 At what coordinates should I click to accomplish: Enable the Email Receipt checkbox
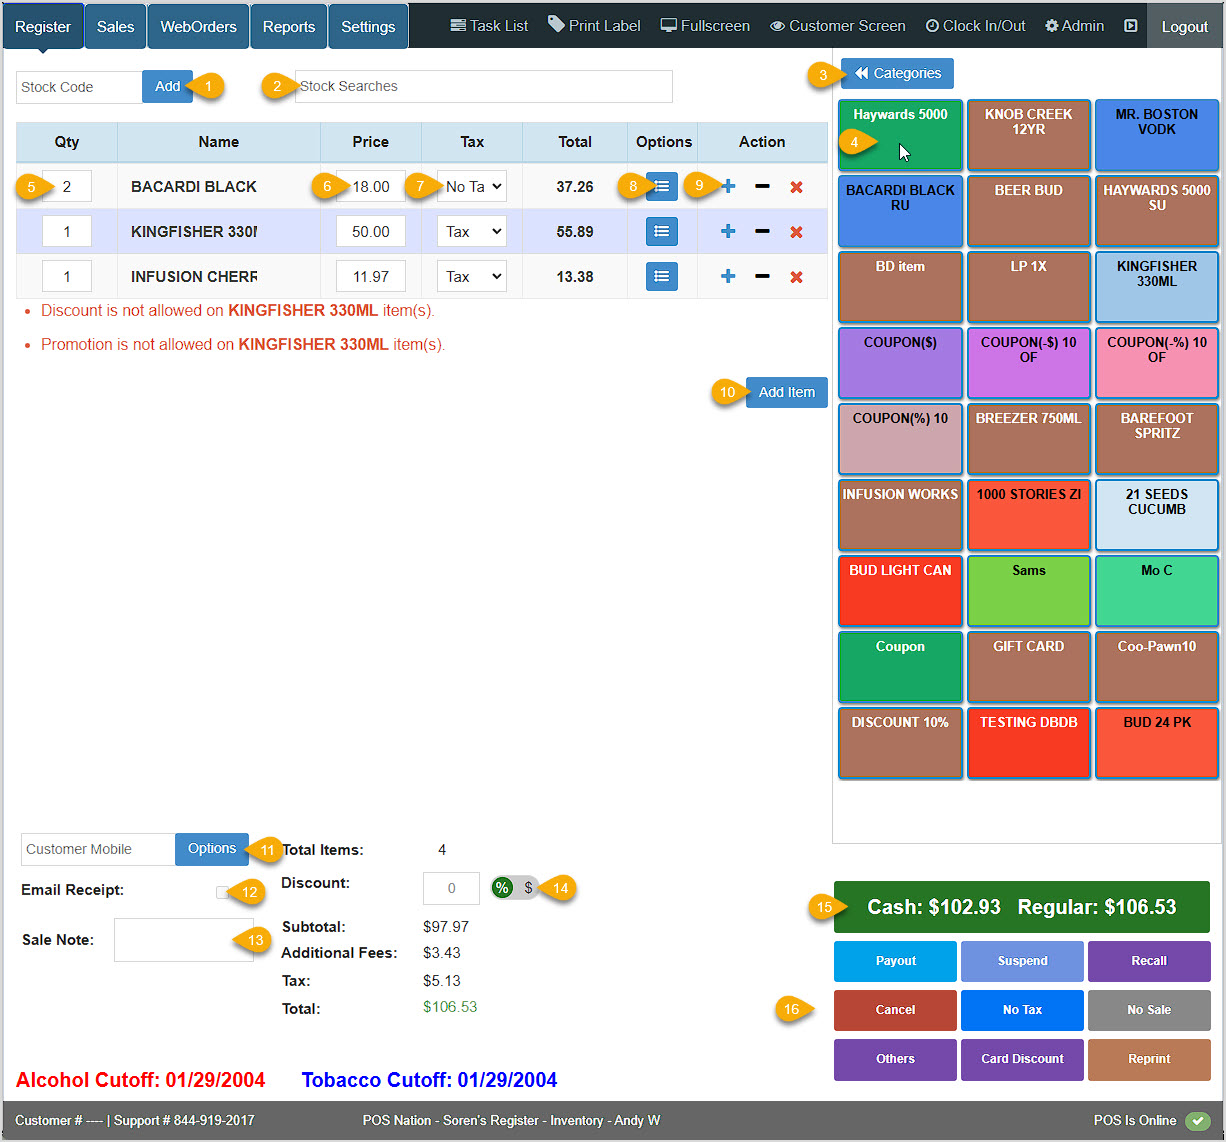pyautogui.click(x=224, y=891)
